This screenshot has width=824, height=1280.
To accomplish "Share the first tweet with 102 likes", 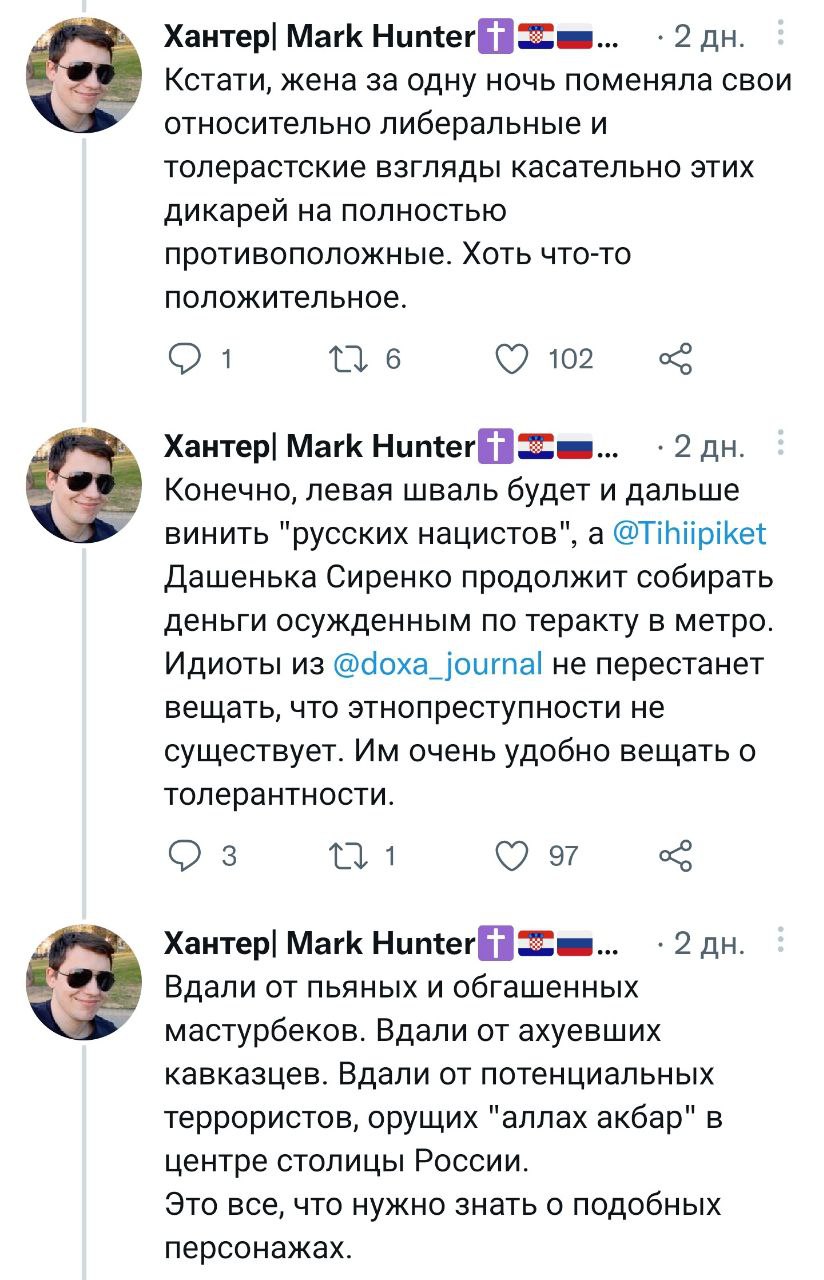I will 675,358.
